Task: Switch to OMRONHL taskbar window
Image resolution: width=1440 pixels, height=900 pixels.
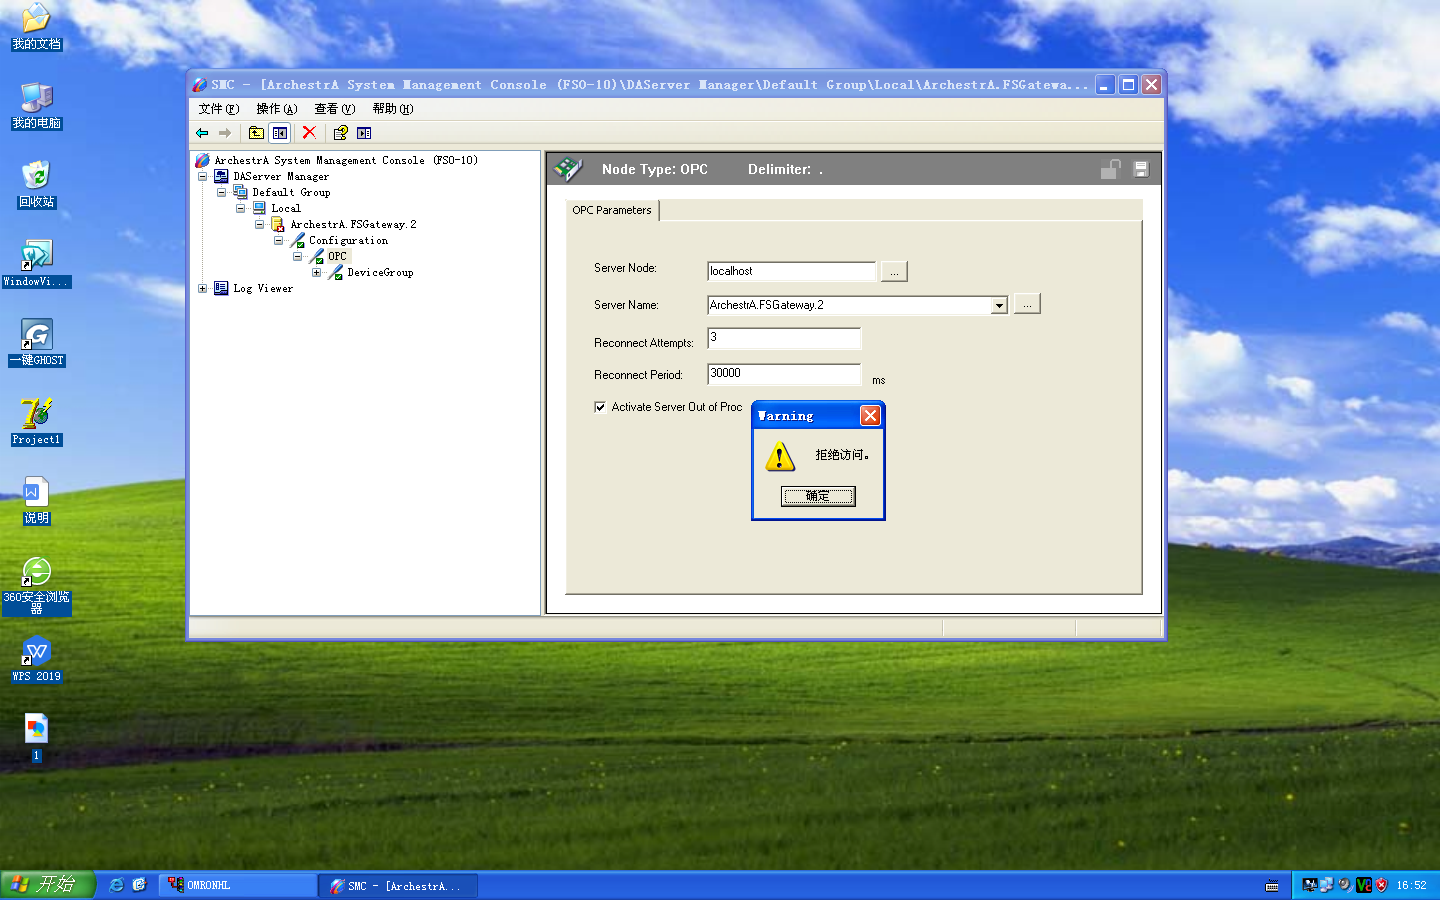Action: 238,886
